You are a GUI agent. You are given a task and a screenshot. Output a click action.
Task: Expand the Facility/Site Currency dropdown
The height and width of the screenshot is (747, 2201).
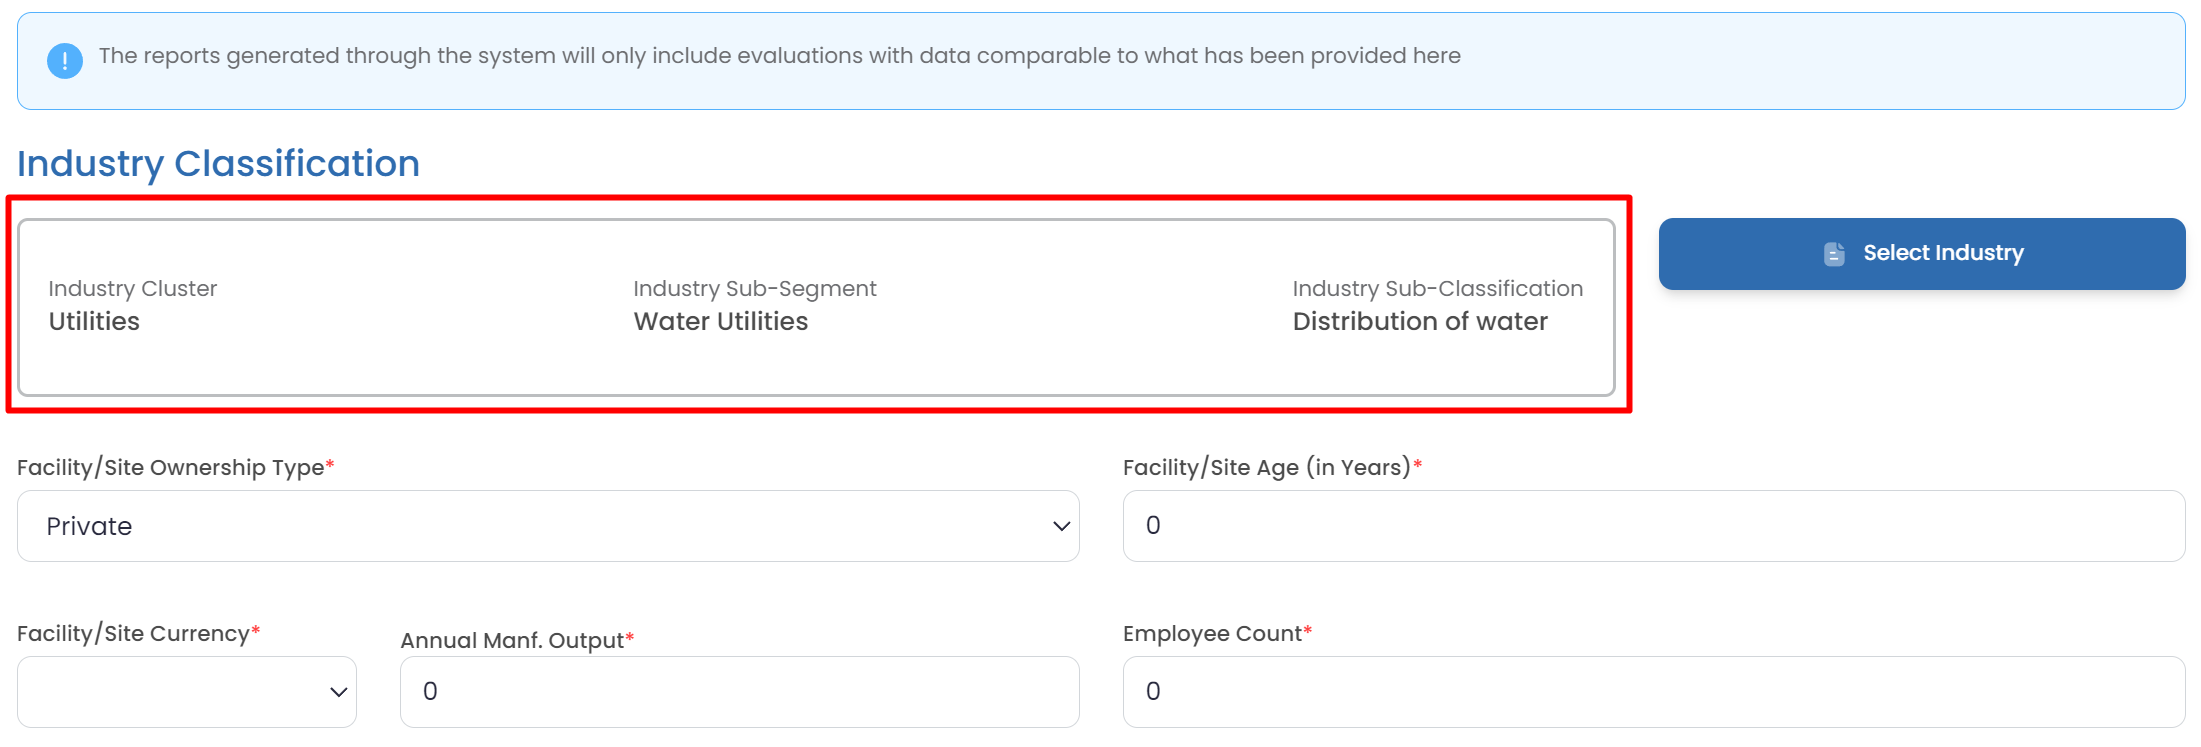187,692
